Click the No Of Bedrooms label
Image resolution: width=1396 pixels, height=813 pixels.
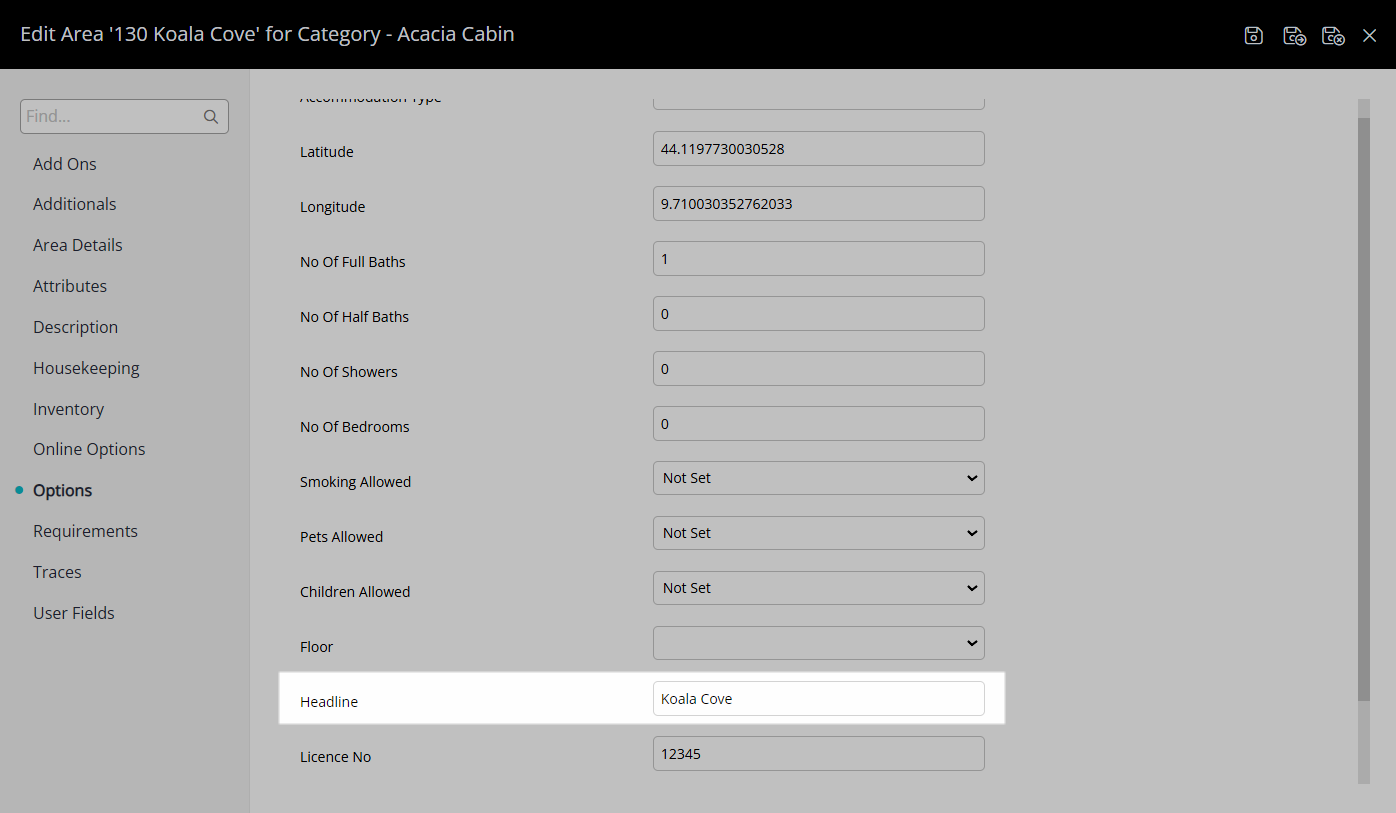tap(355, 427)
